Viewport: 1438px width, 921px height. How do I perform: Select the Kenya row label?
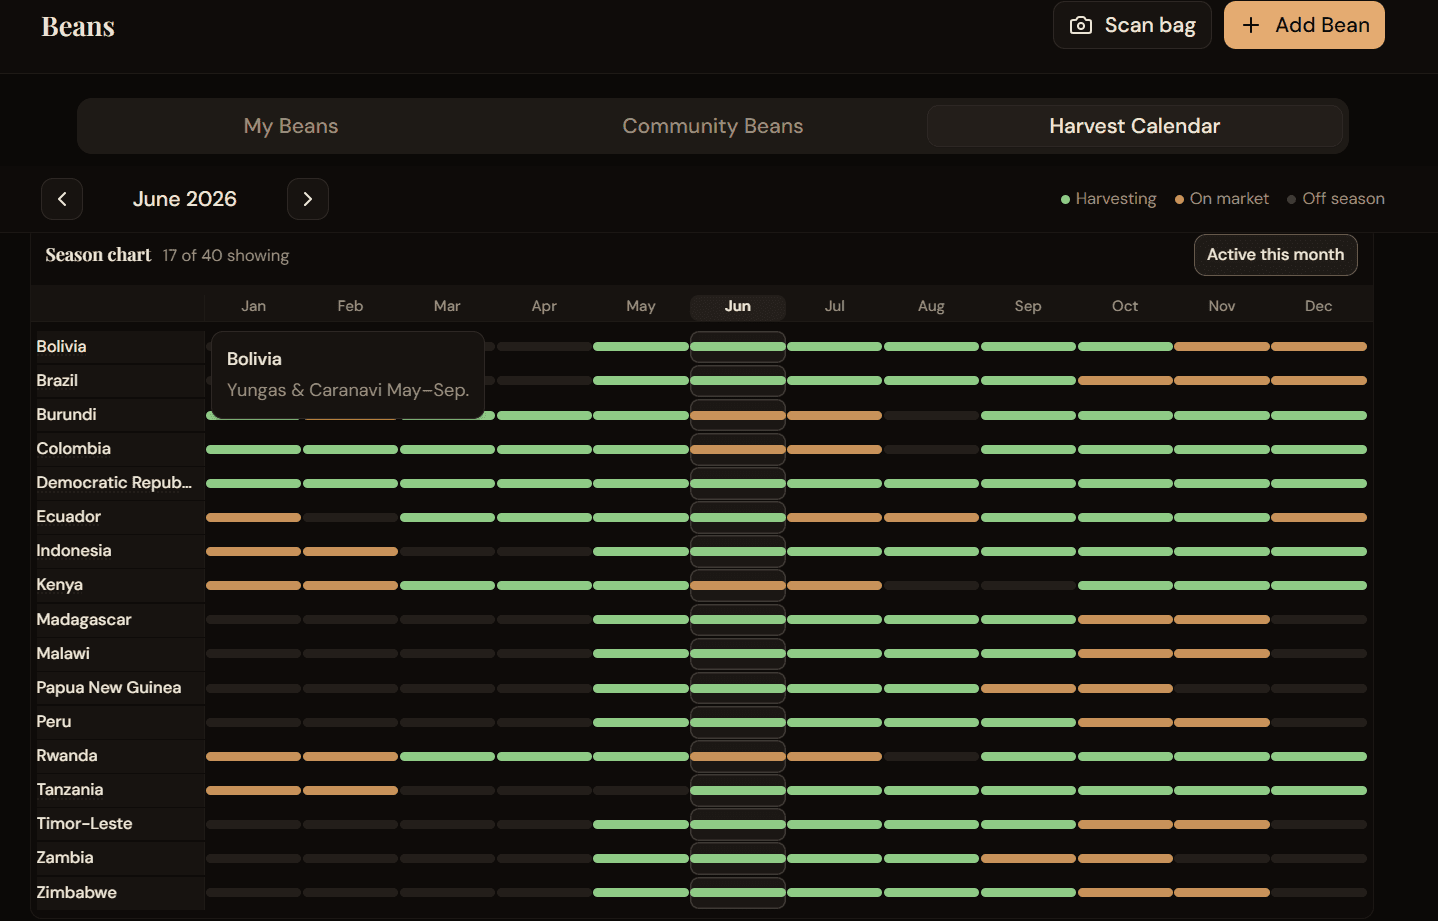point(59,584)
